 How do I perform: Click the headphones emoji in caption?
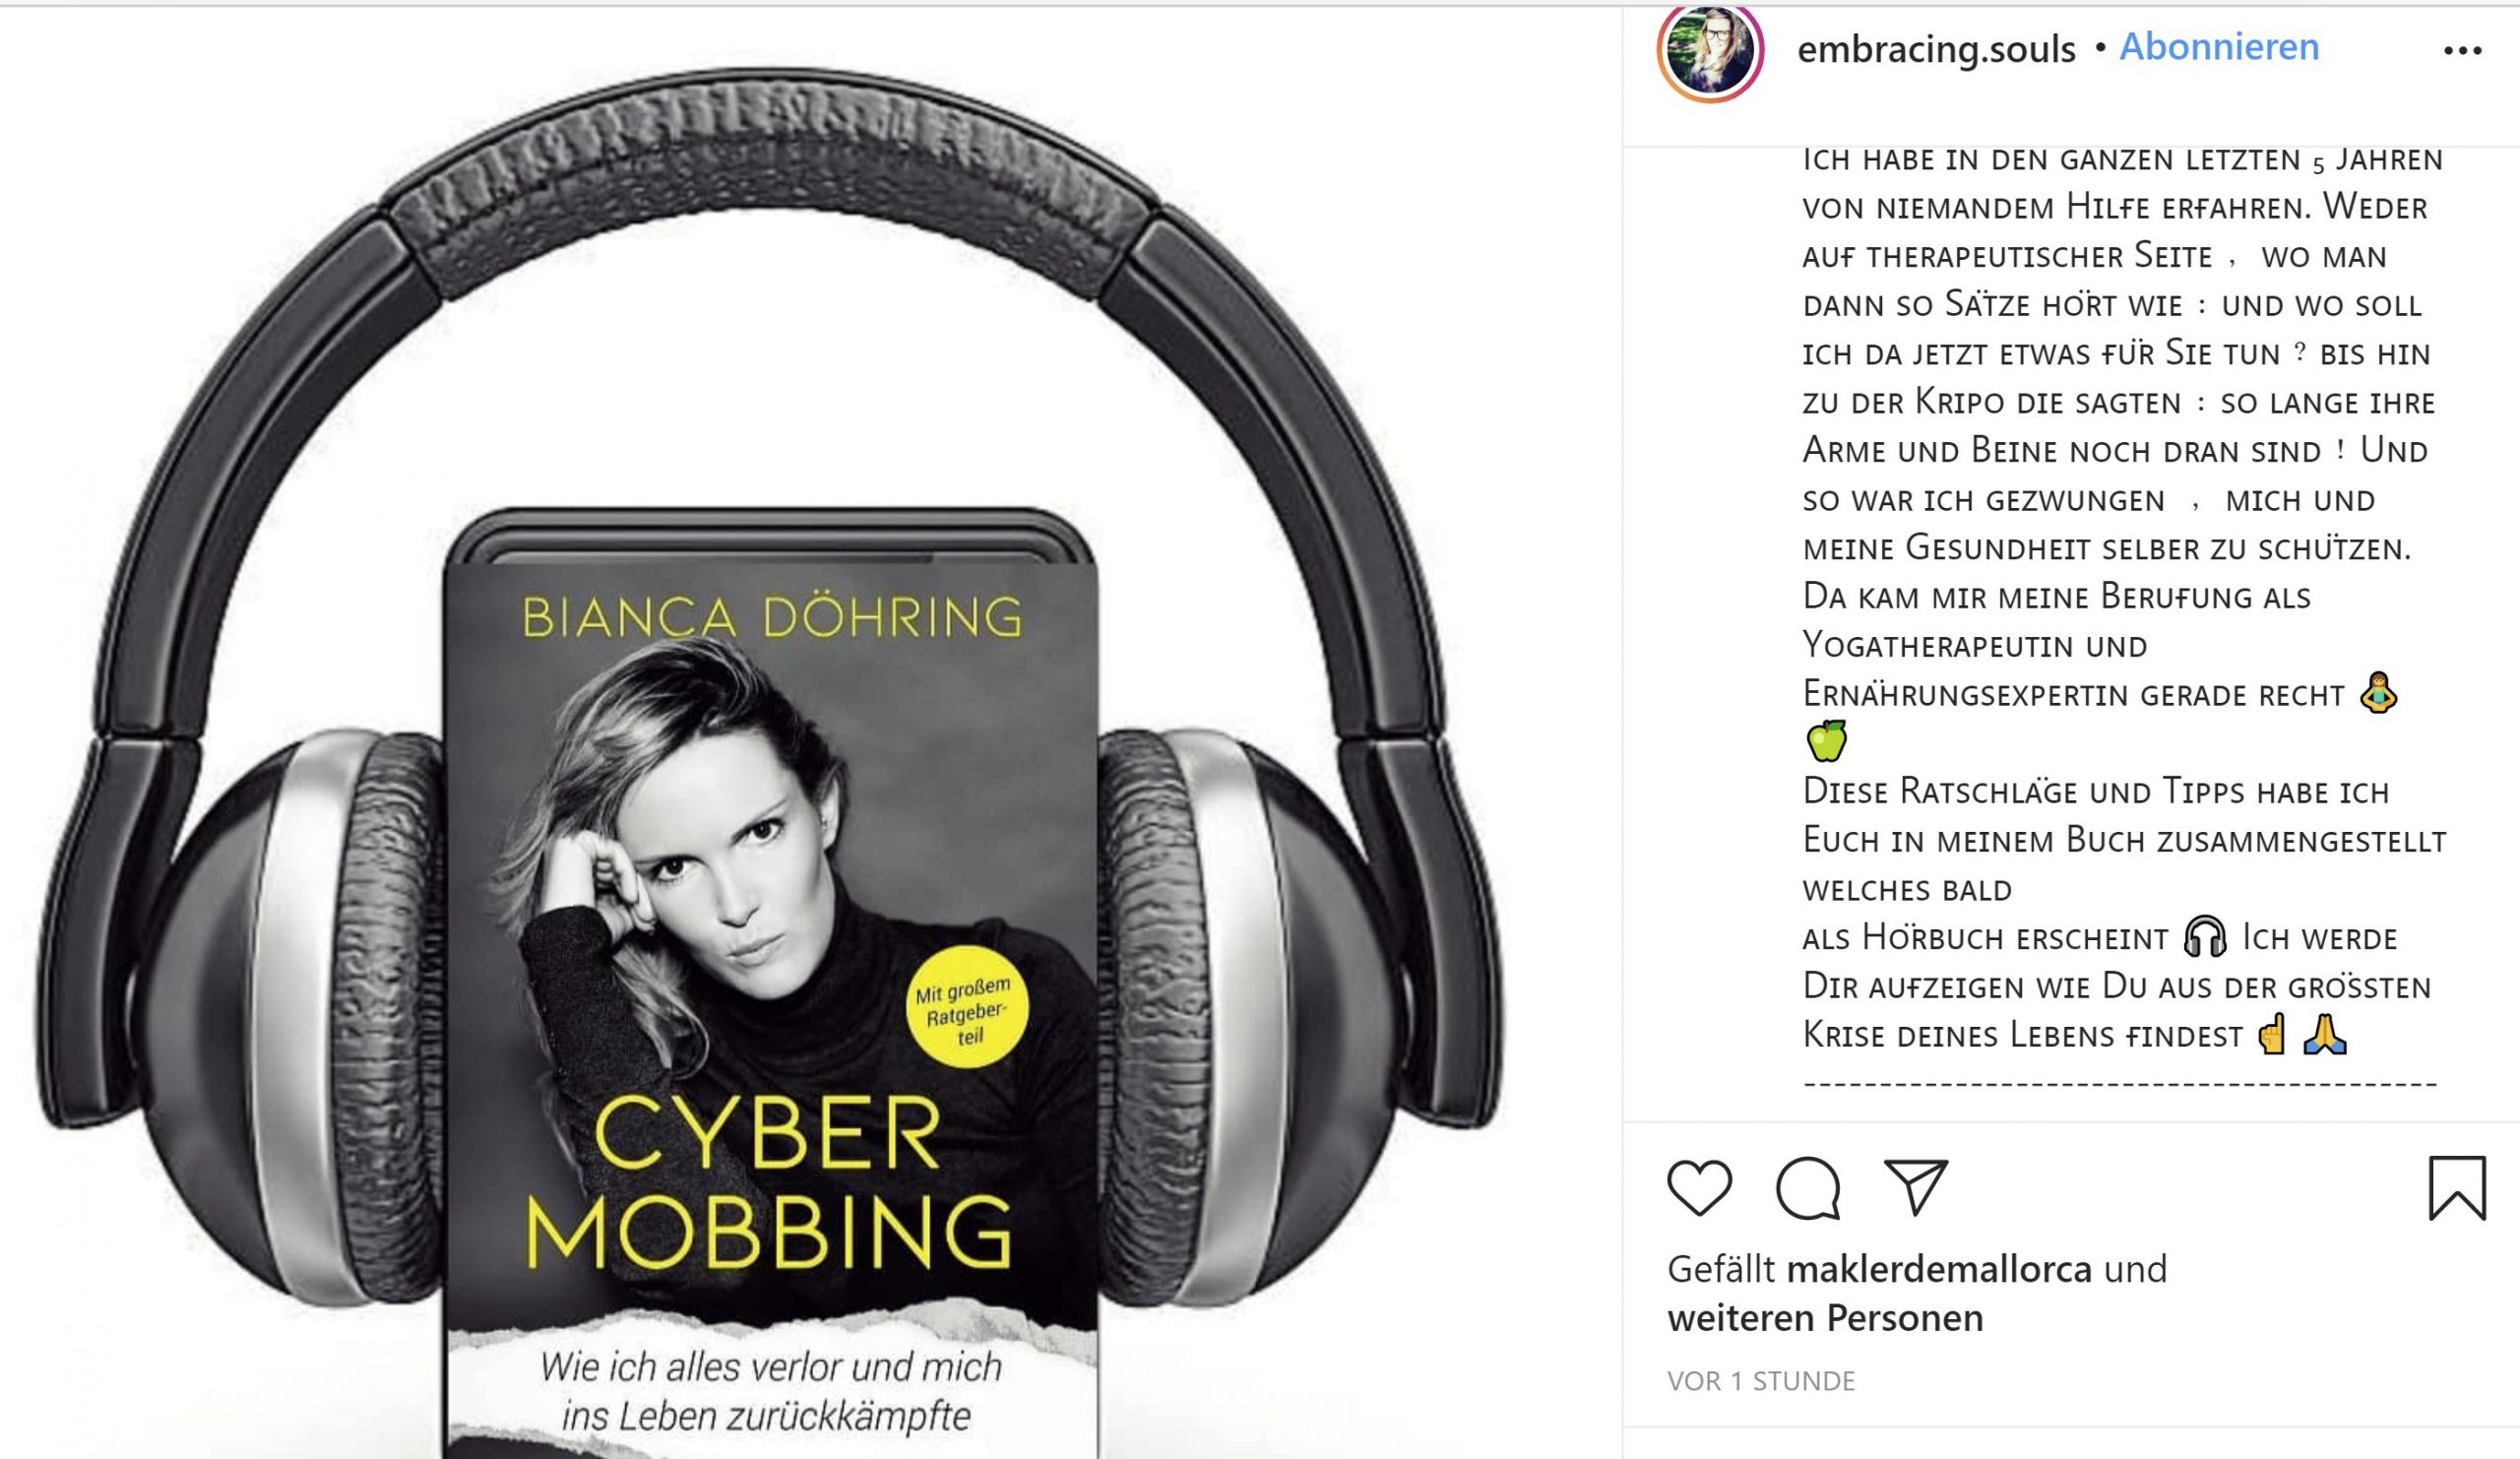[2204, 937]
